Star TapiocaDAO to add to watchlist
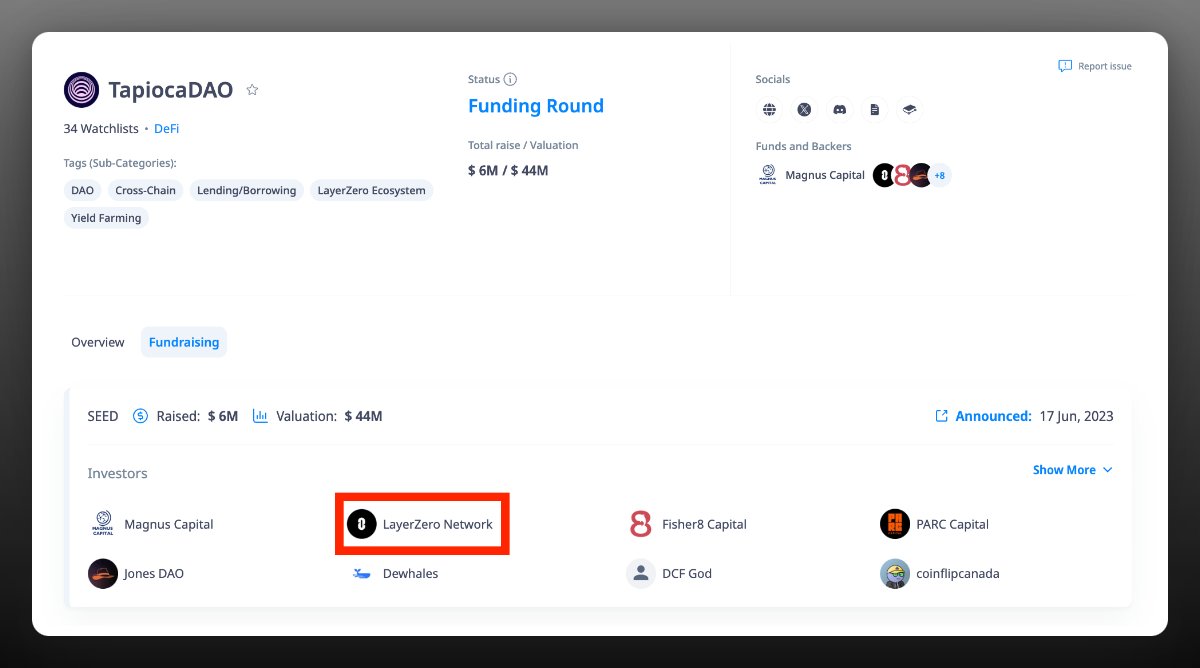 (x=252, y=90)
